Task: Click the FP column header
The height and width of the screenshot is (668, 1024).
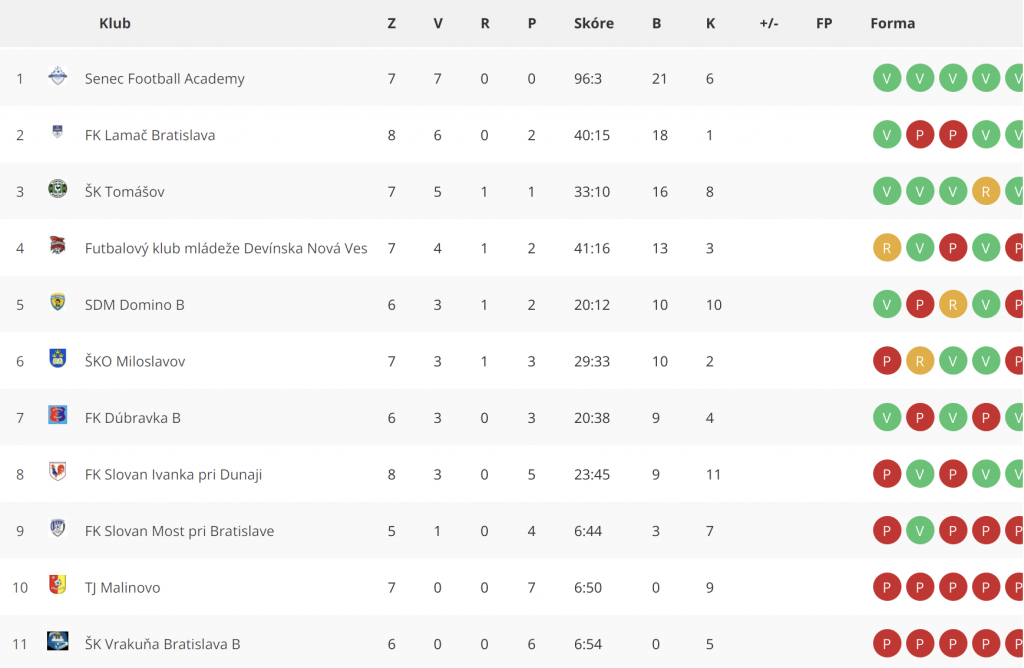Action: point(824,24)
